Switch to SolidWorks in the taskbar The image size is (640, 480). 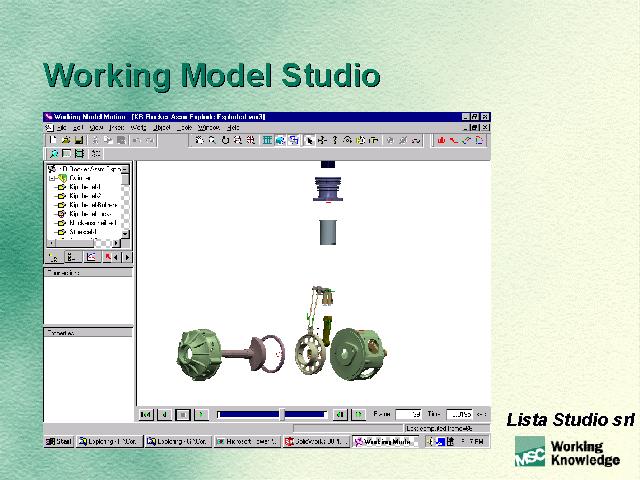coord(316,441)
